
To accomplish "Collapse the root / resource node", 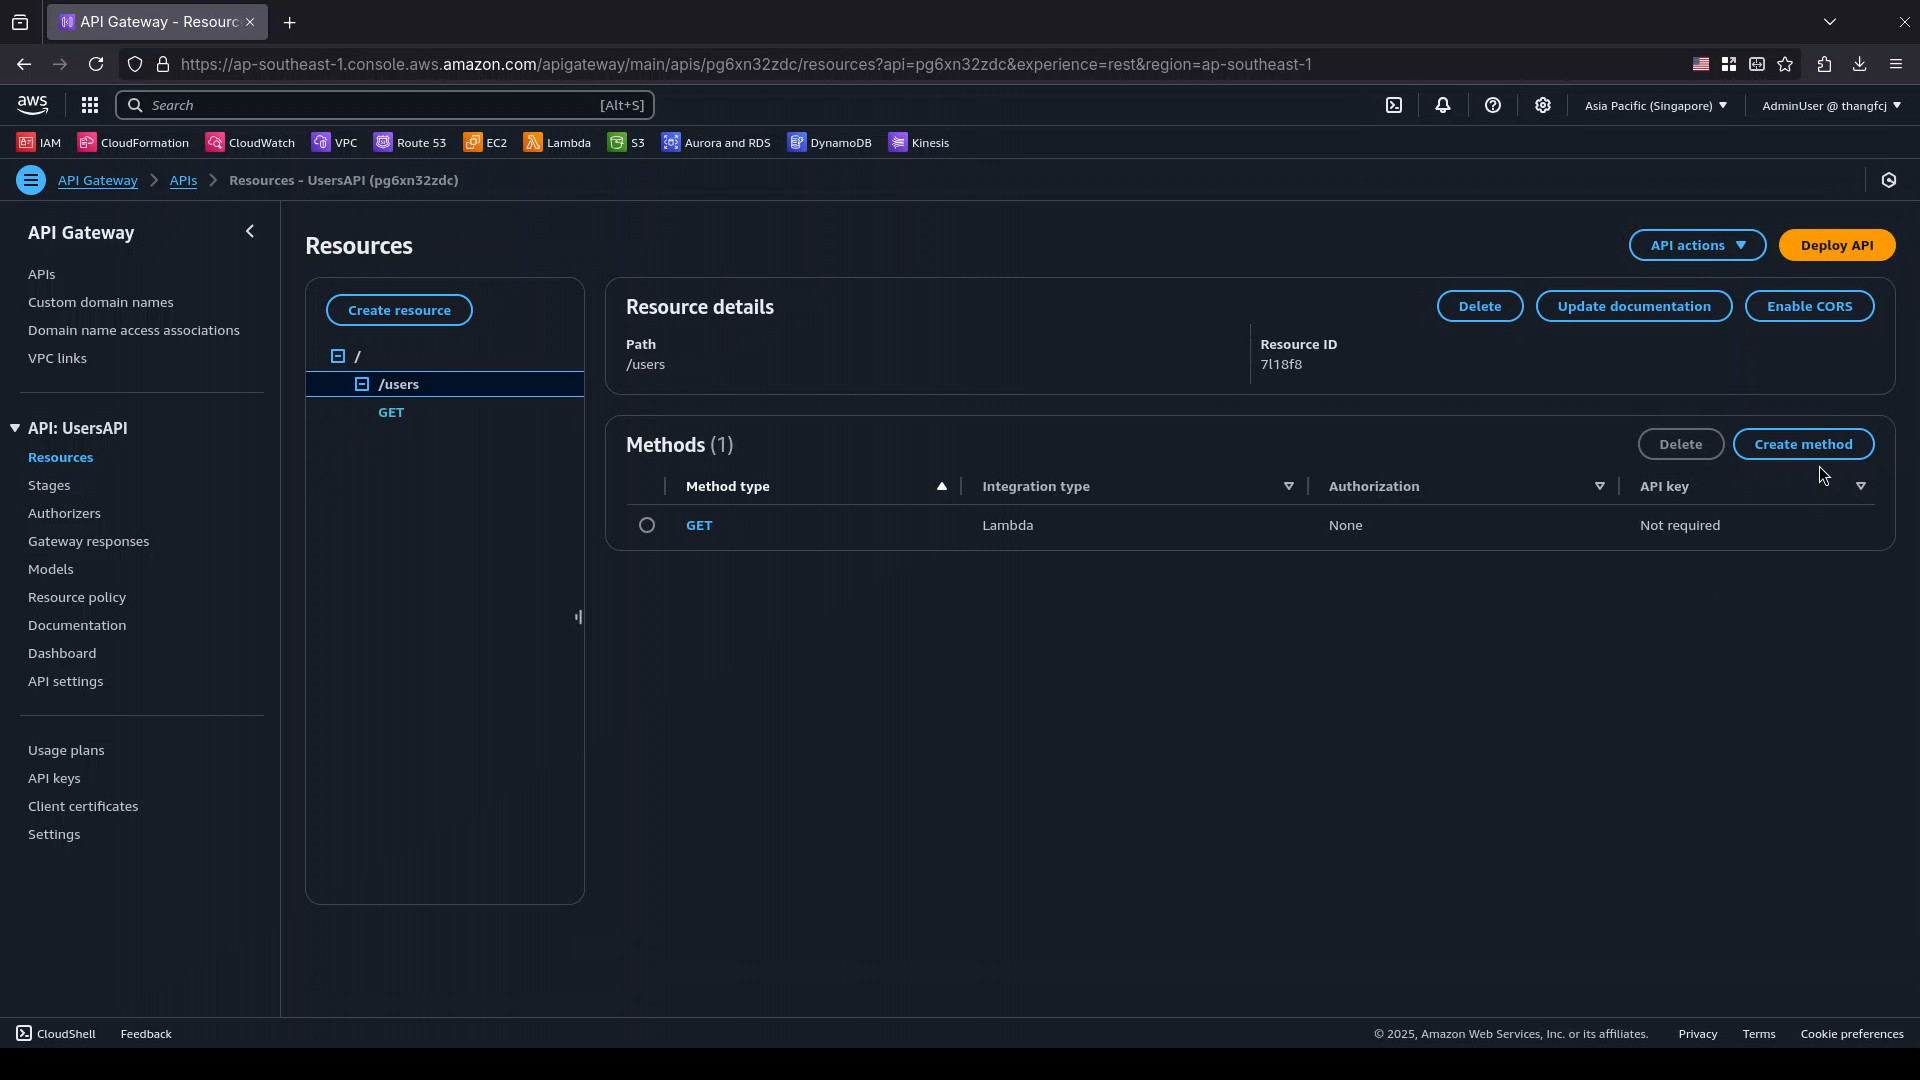I will [x=338, y=357].
